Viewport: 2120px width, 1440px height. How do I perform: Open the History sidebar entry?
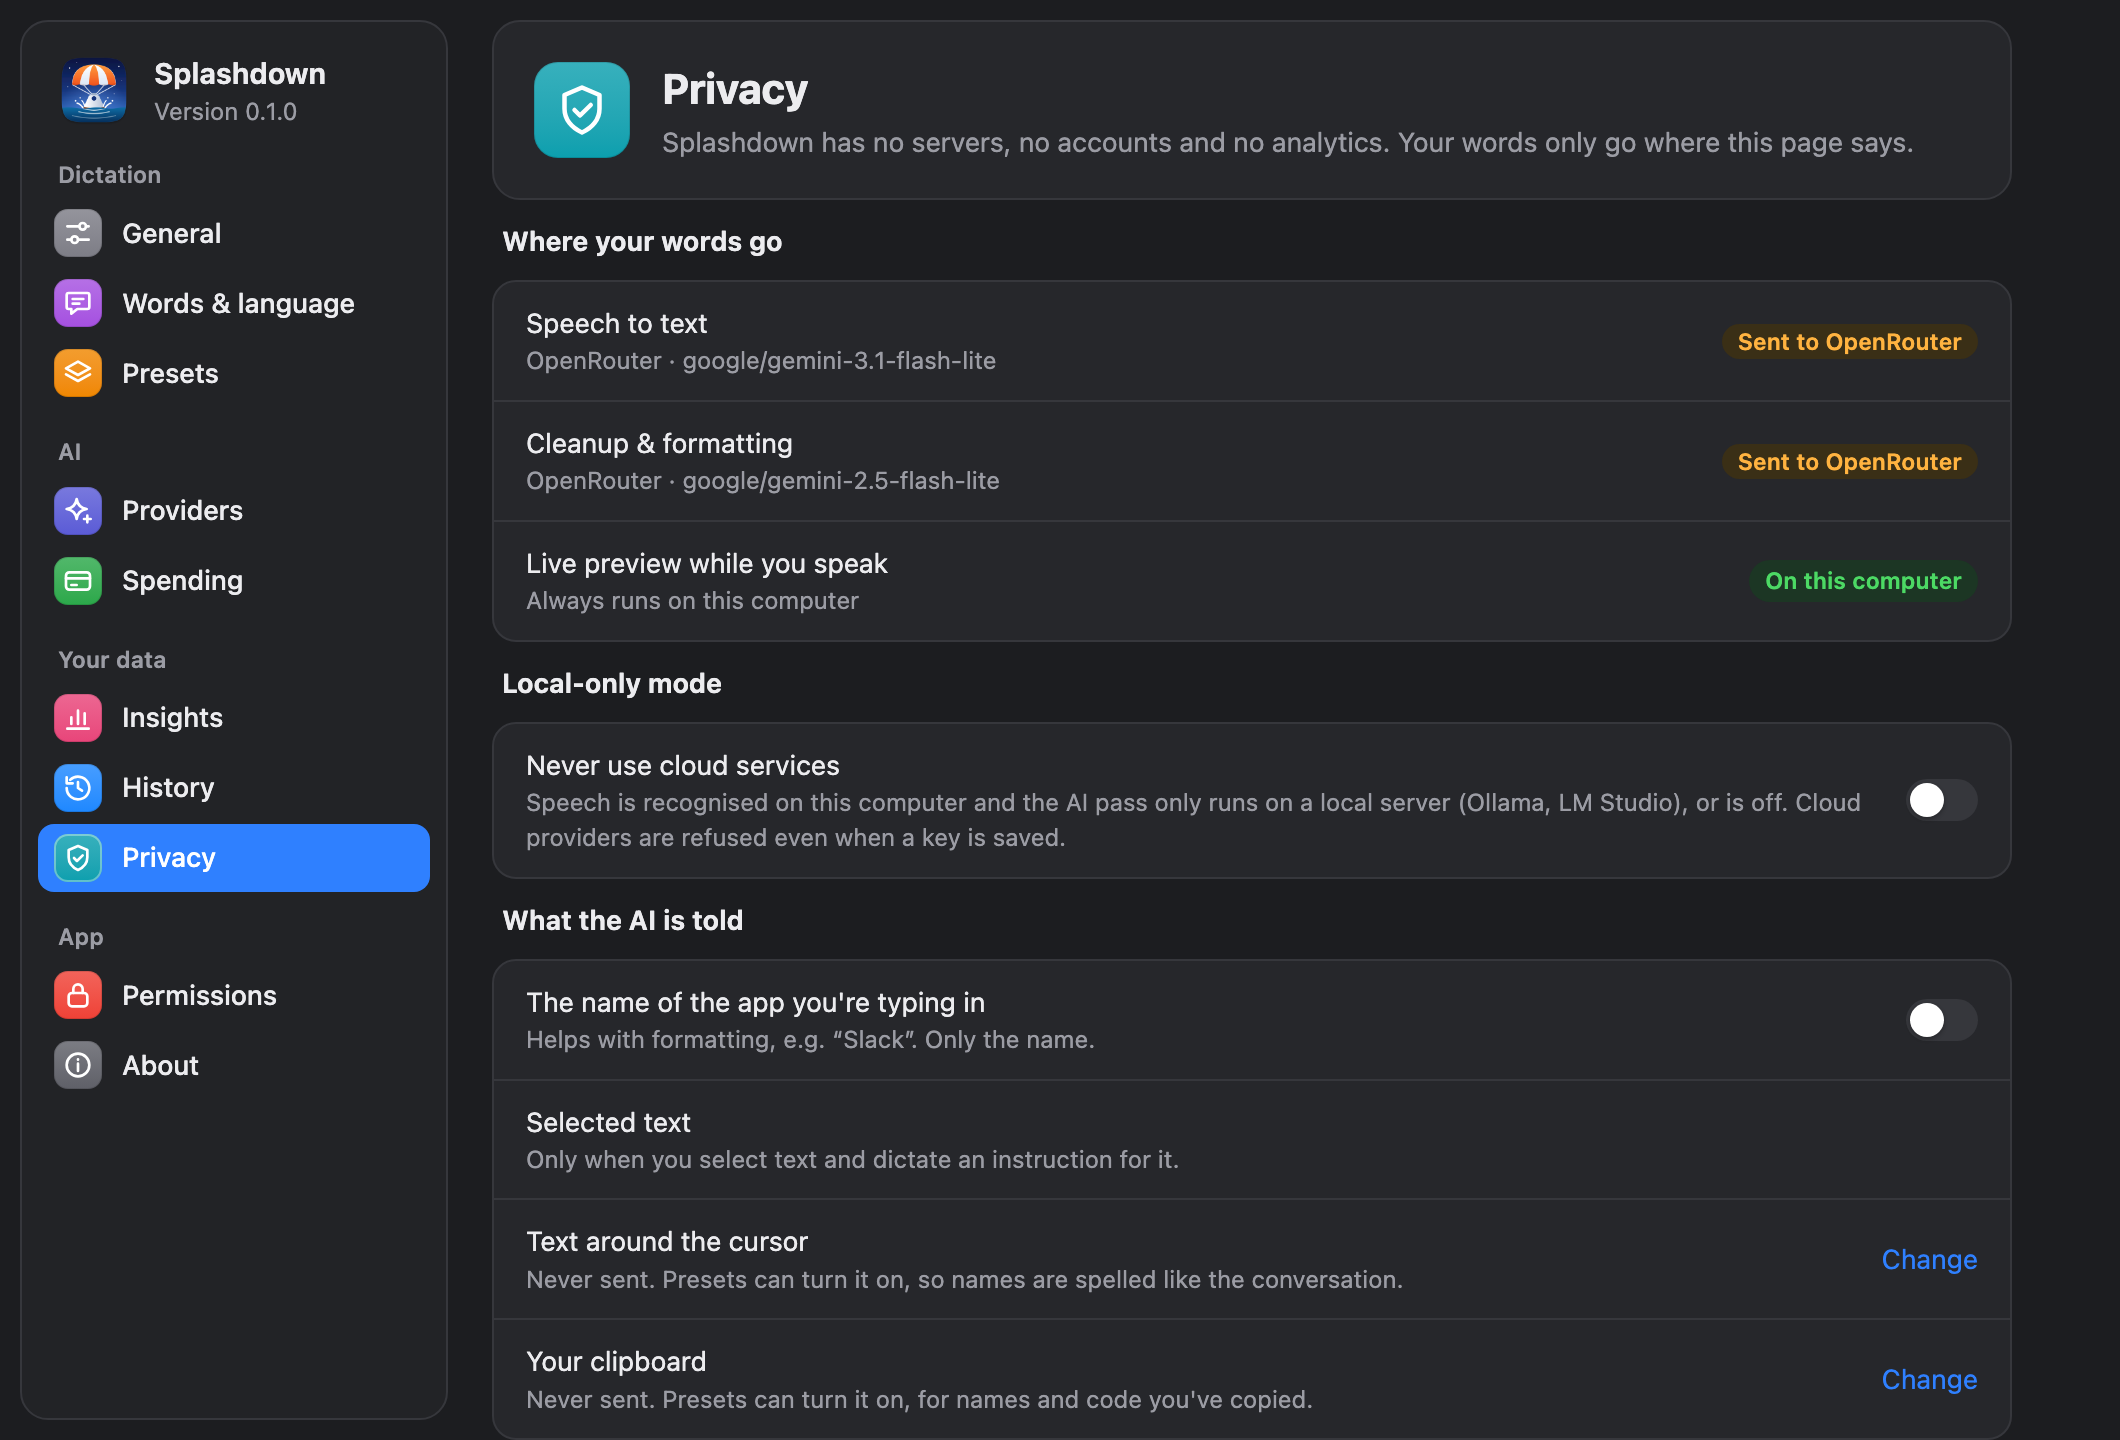(x=234, y=787)
